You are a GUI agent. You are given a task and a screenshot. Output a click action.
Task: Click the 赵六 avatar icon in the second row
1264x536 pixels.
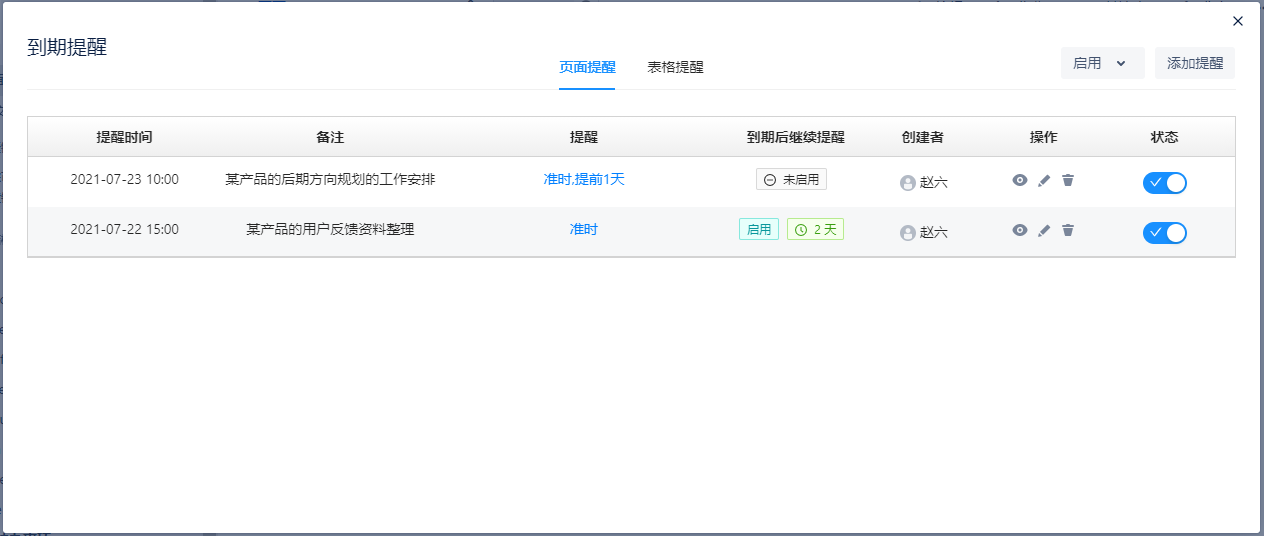click(908, 233)
